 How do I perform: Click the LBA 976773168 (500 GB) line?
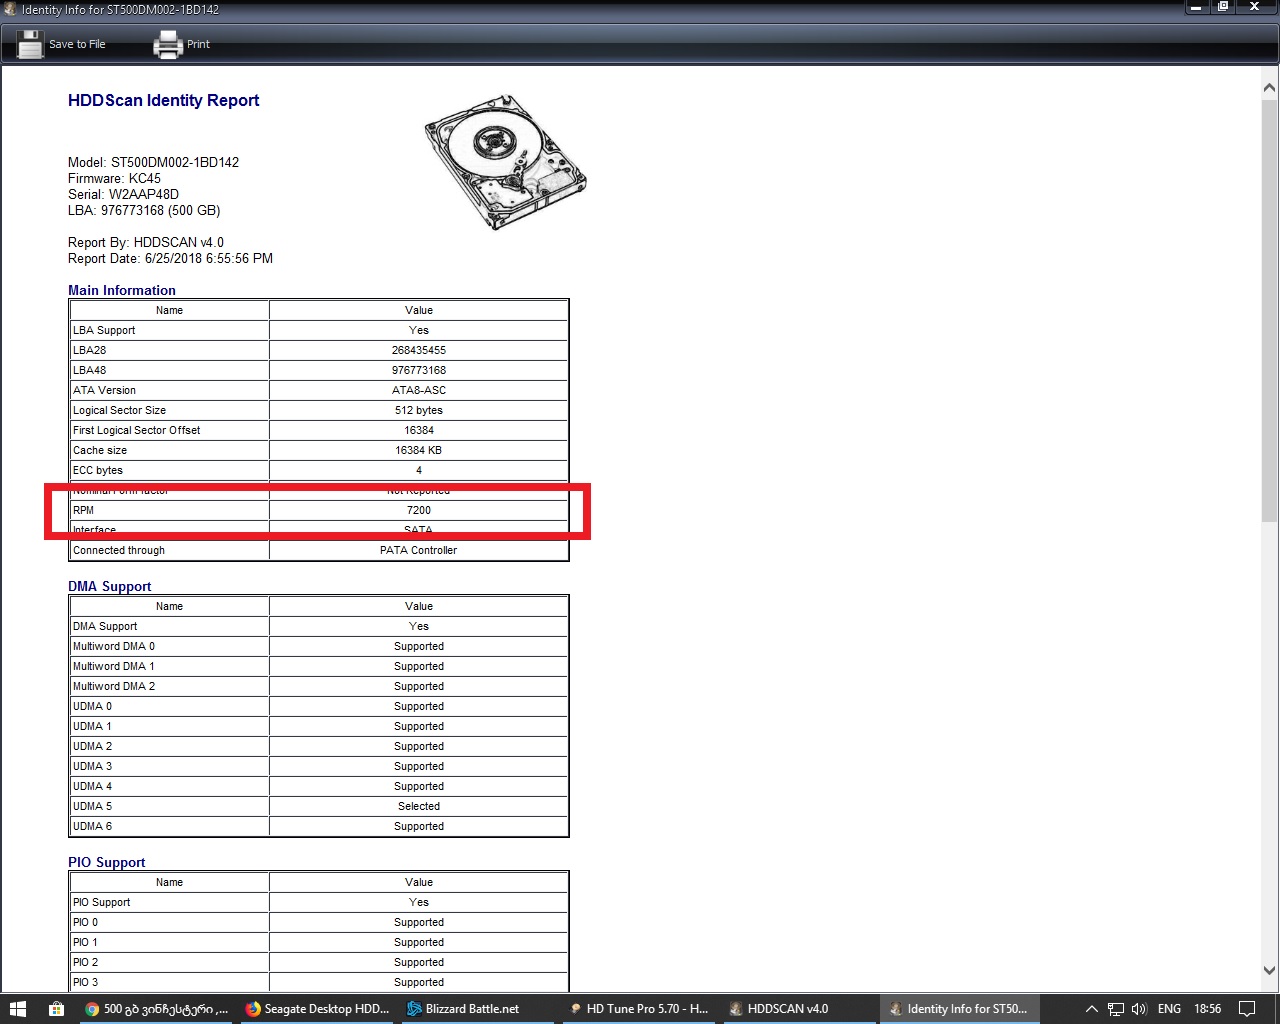pos(144,210)
